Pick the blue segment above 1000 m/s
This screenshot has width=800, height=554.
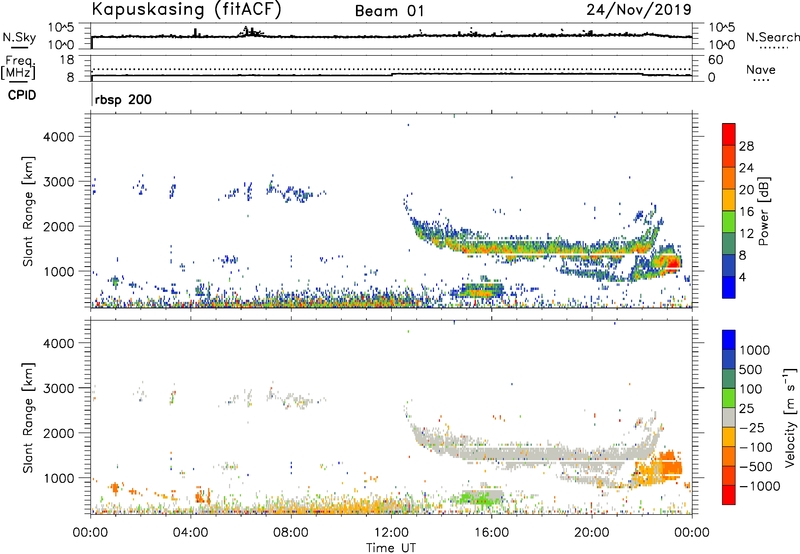tap(729, 340)
